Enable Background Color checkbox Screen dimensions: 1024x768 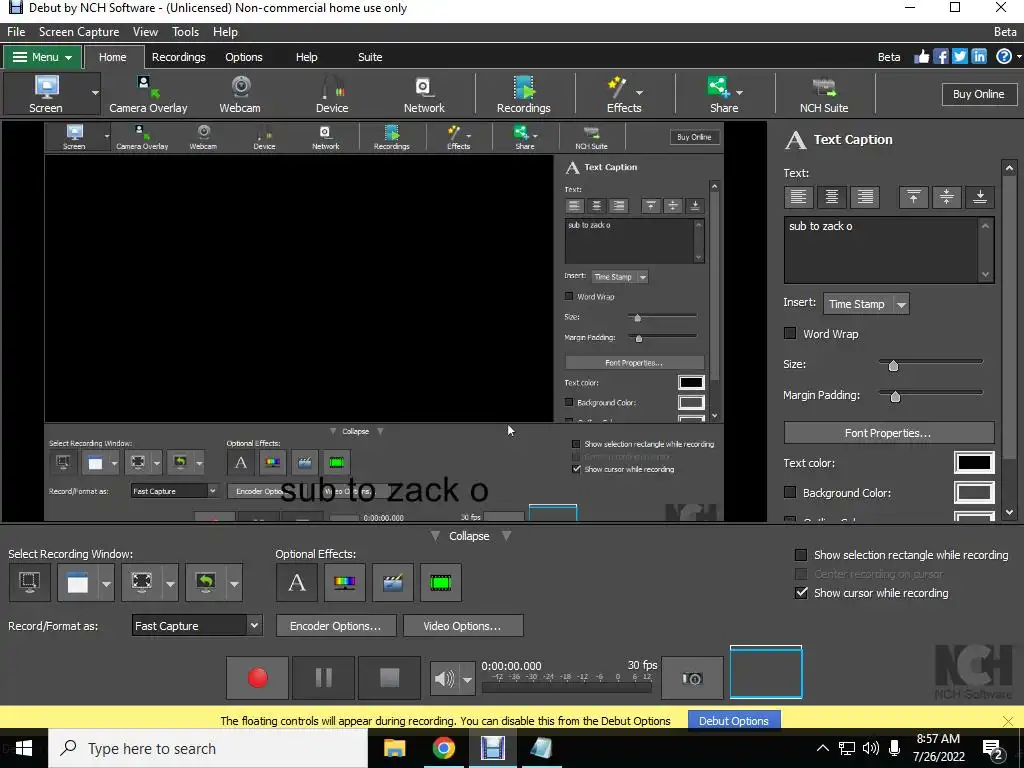click(790, 492)
